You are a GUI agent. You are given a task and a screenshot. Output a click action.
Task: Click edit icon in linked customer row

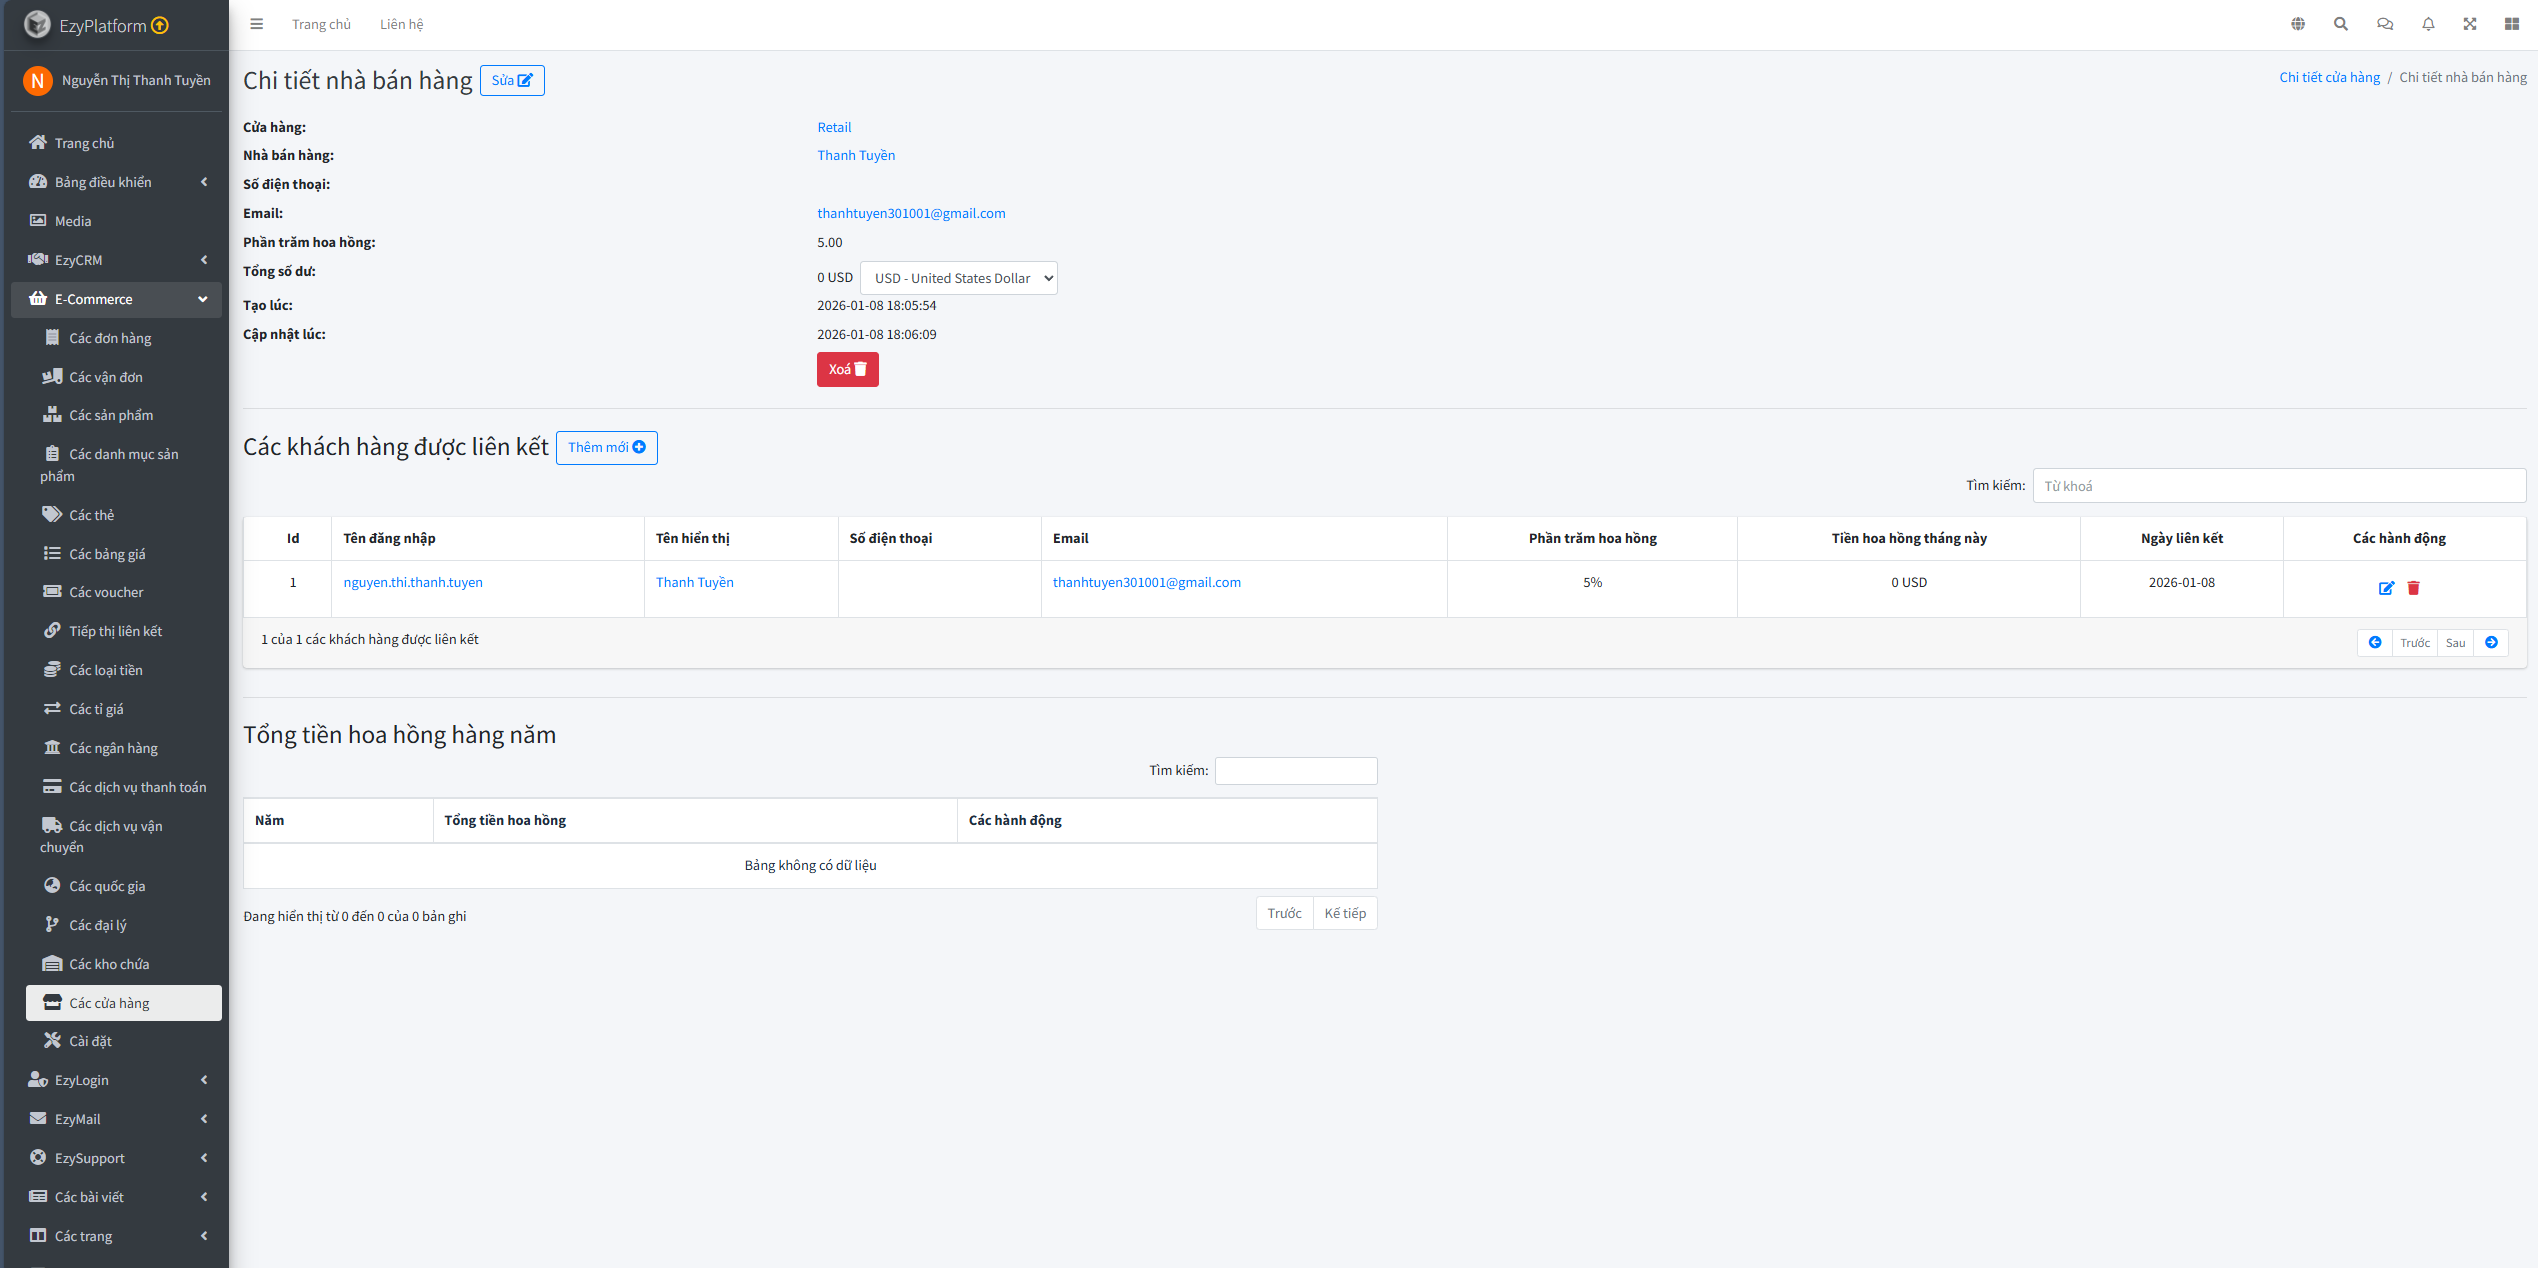pos(2386,588)
